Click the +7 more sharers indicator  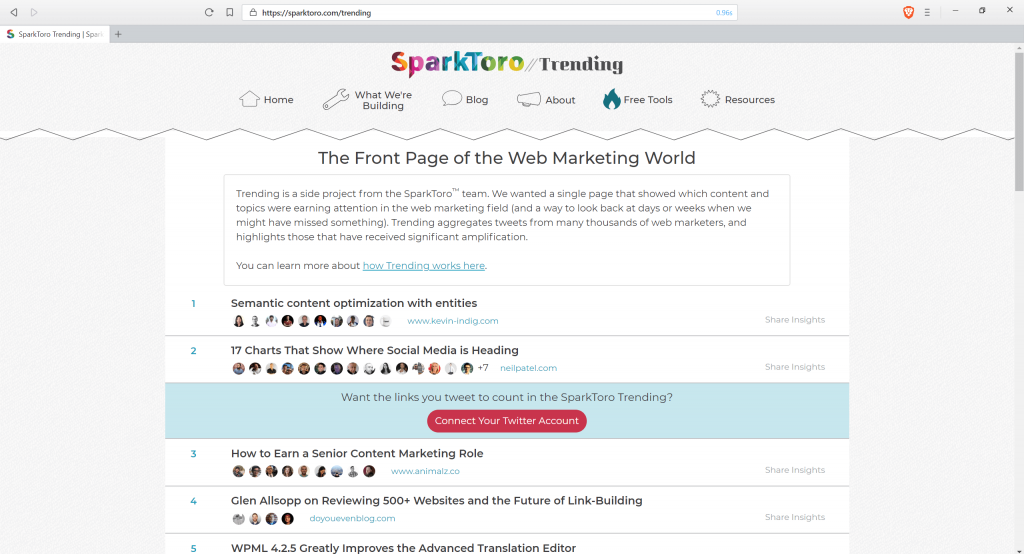tap(483, 368)
